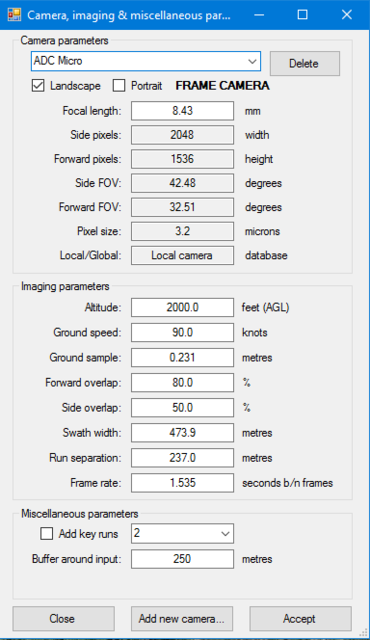Click the Focal length input field
Screen dimensions: 370x640
point(182,111)
